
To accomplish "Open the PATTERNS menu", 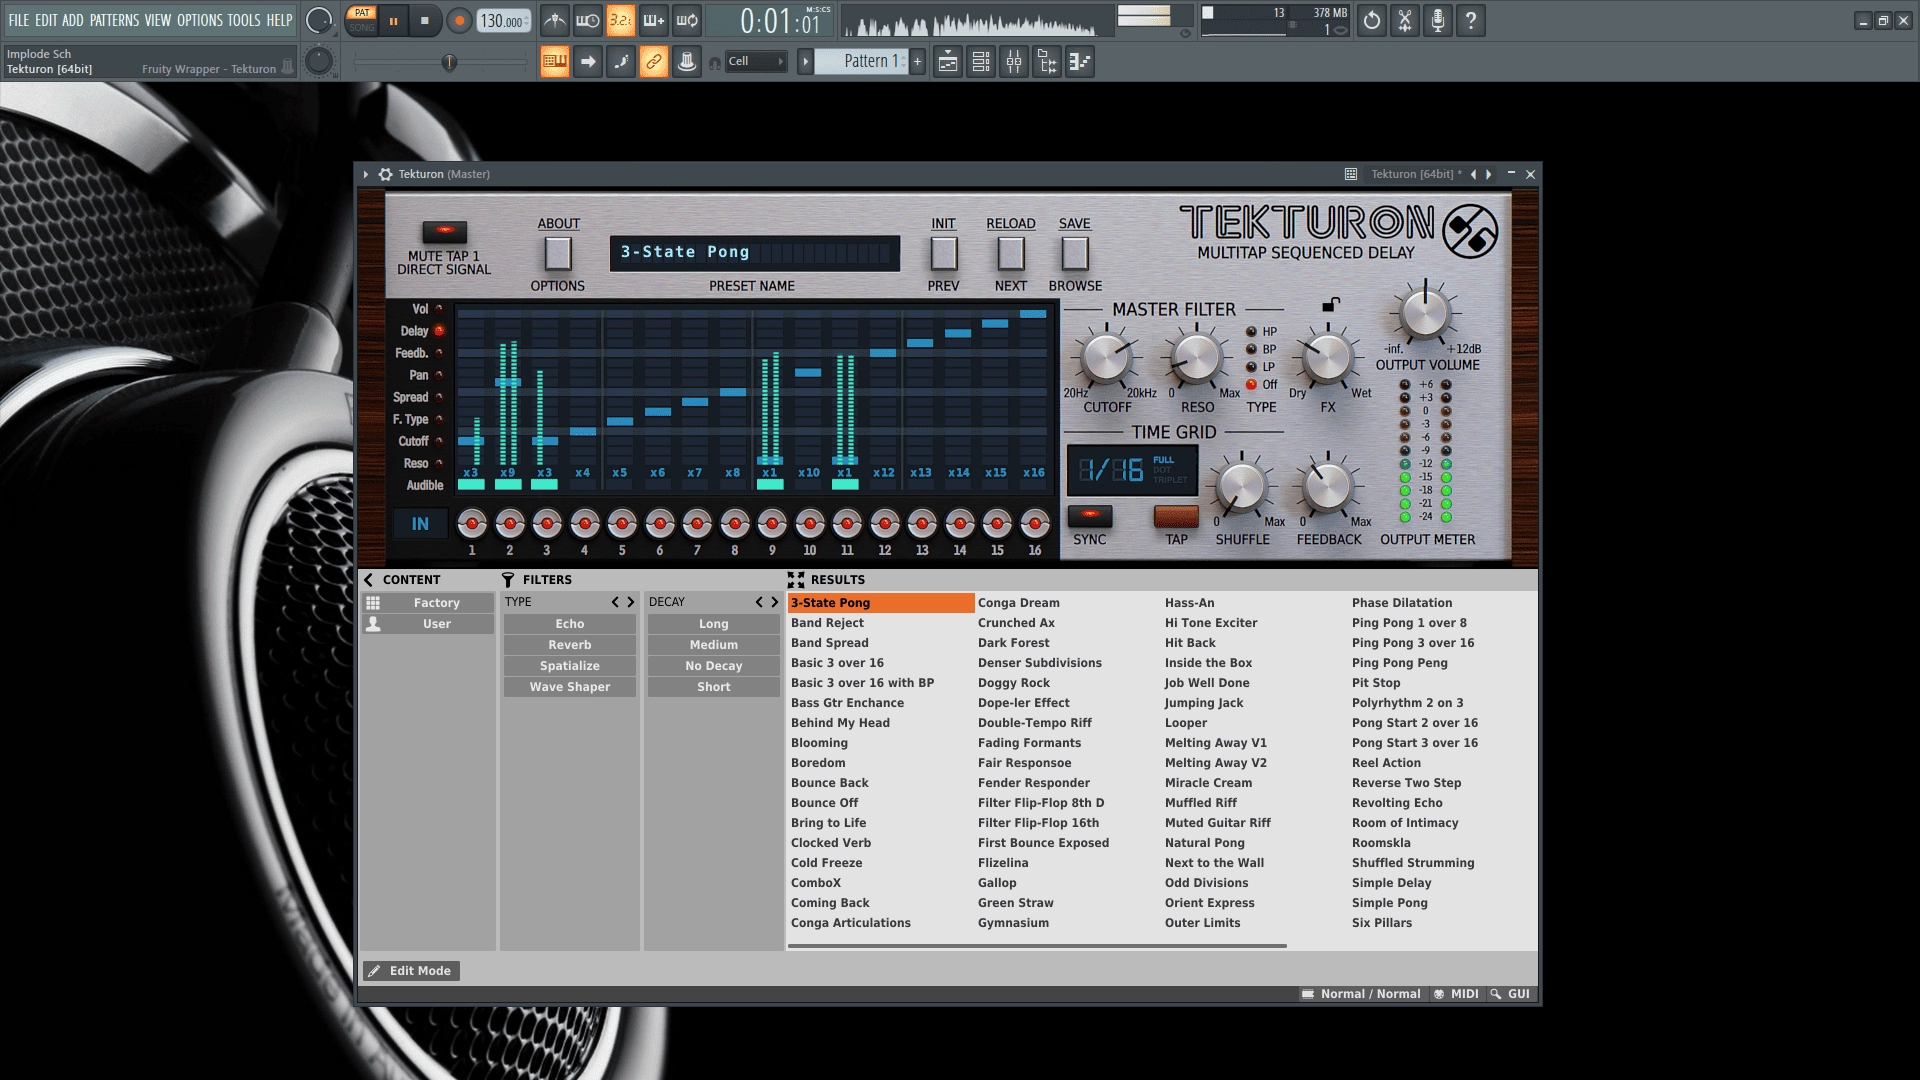I will click(x=114, y=20).
